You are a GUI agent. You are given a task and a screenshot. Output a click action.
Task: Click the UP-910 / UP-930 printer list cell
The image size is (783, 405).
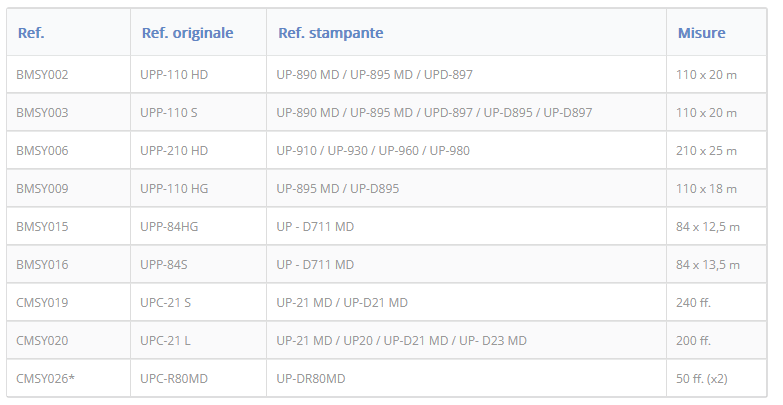point(466,150)
